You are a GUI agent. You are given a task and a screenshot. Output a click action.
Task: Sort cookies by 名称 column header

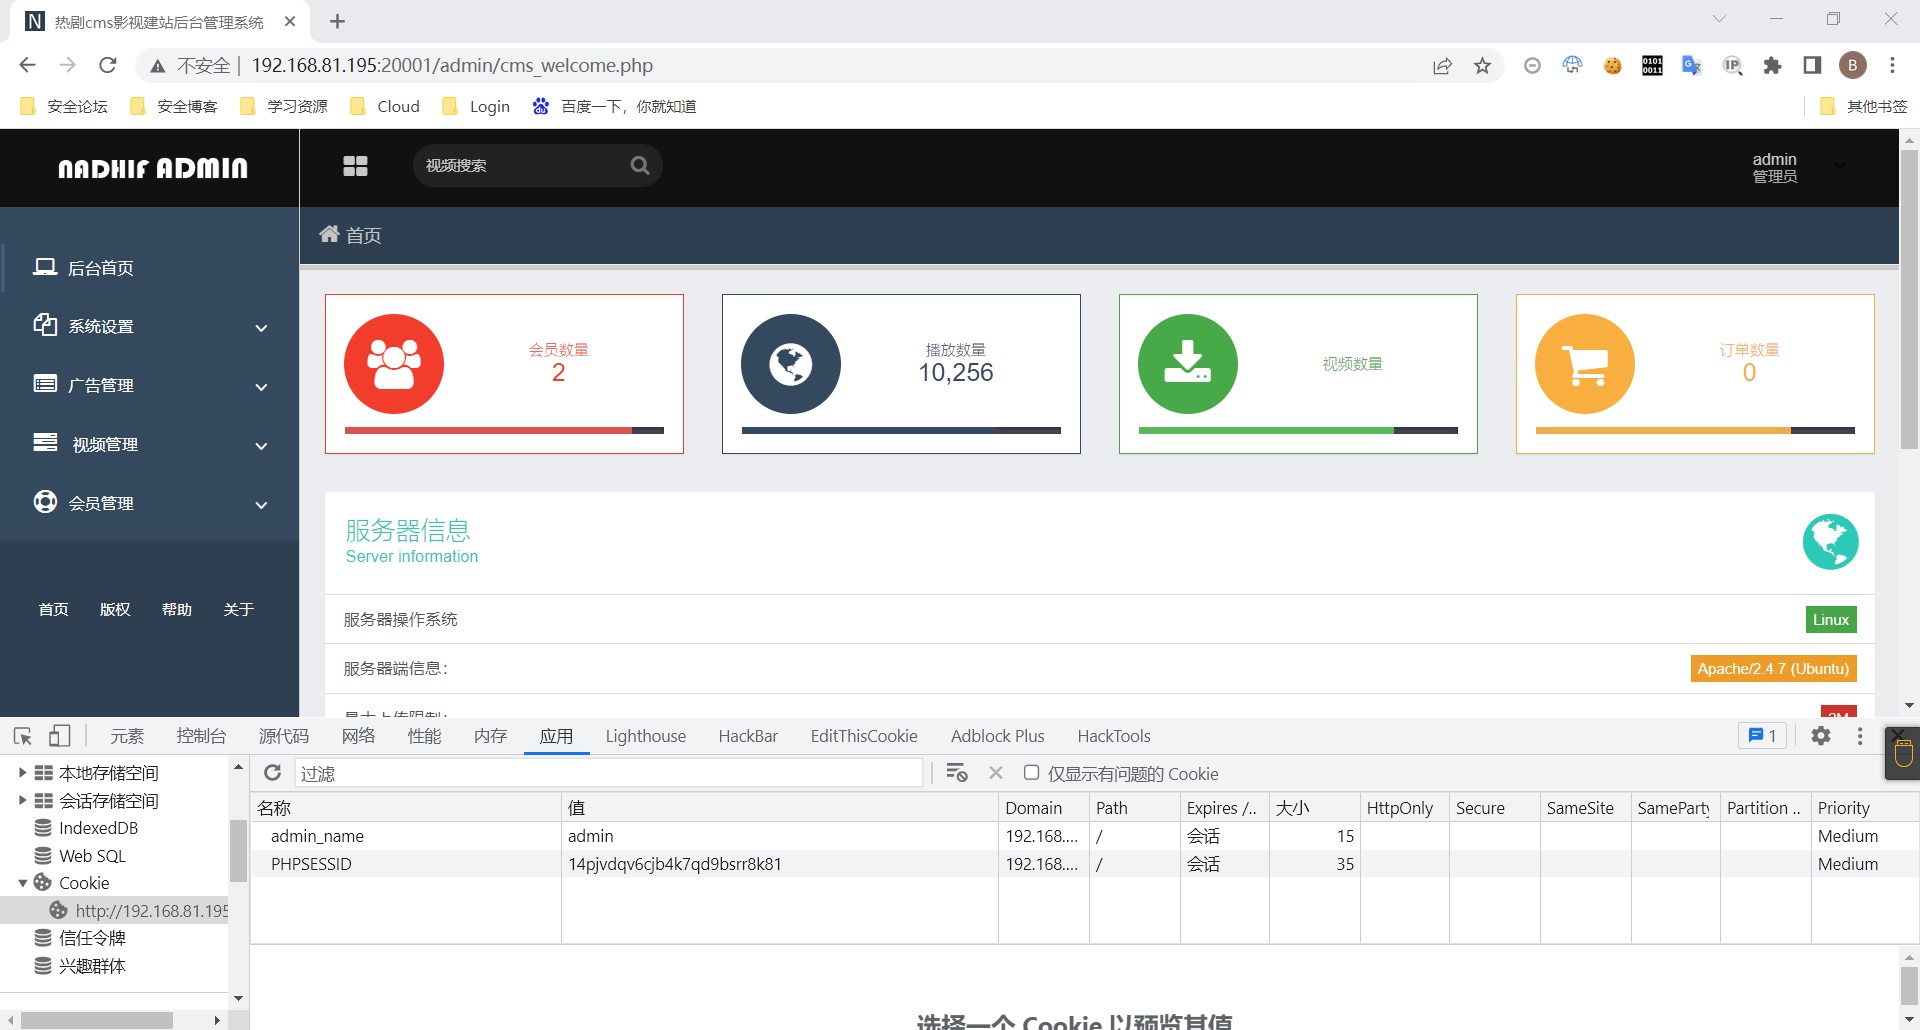[x=406, y=808]
